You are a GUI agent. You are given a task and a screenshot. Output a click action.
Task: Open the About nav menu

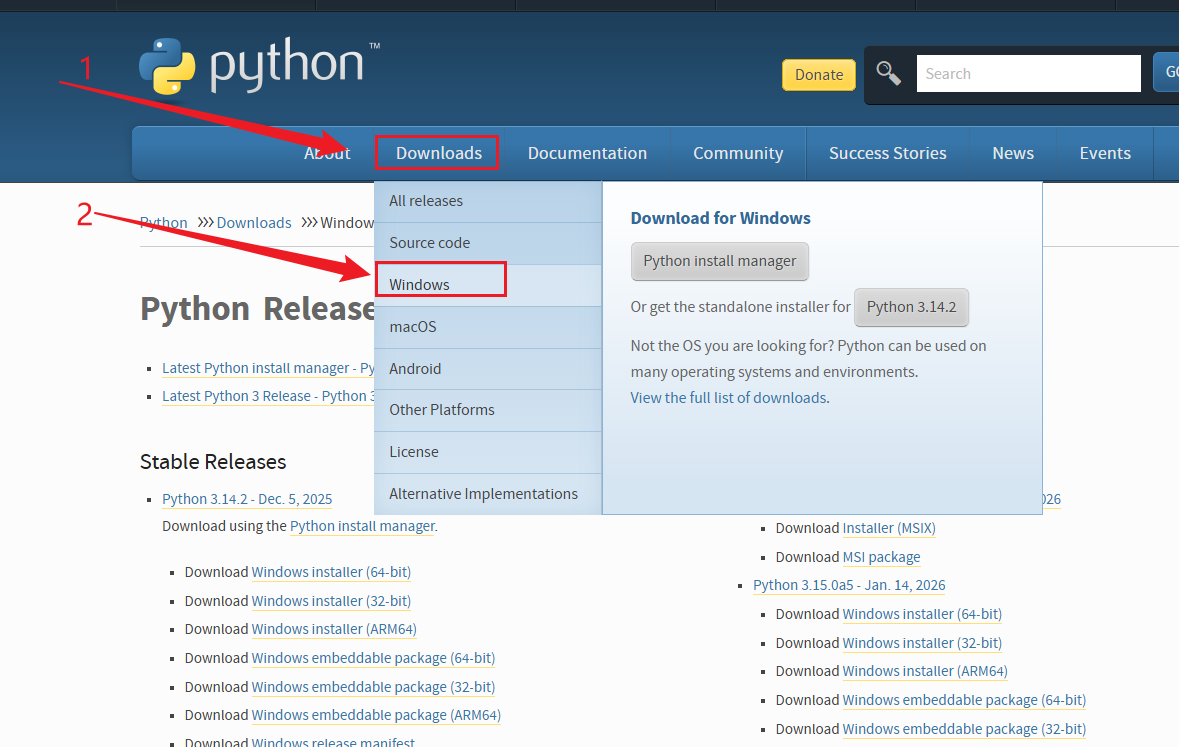[x=327, y=153]
